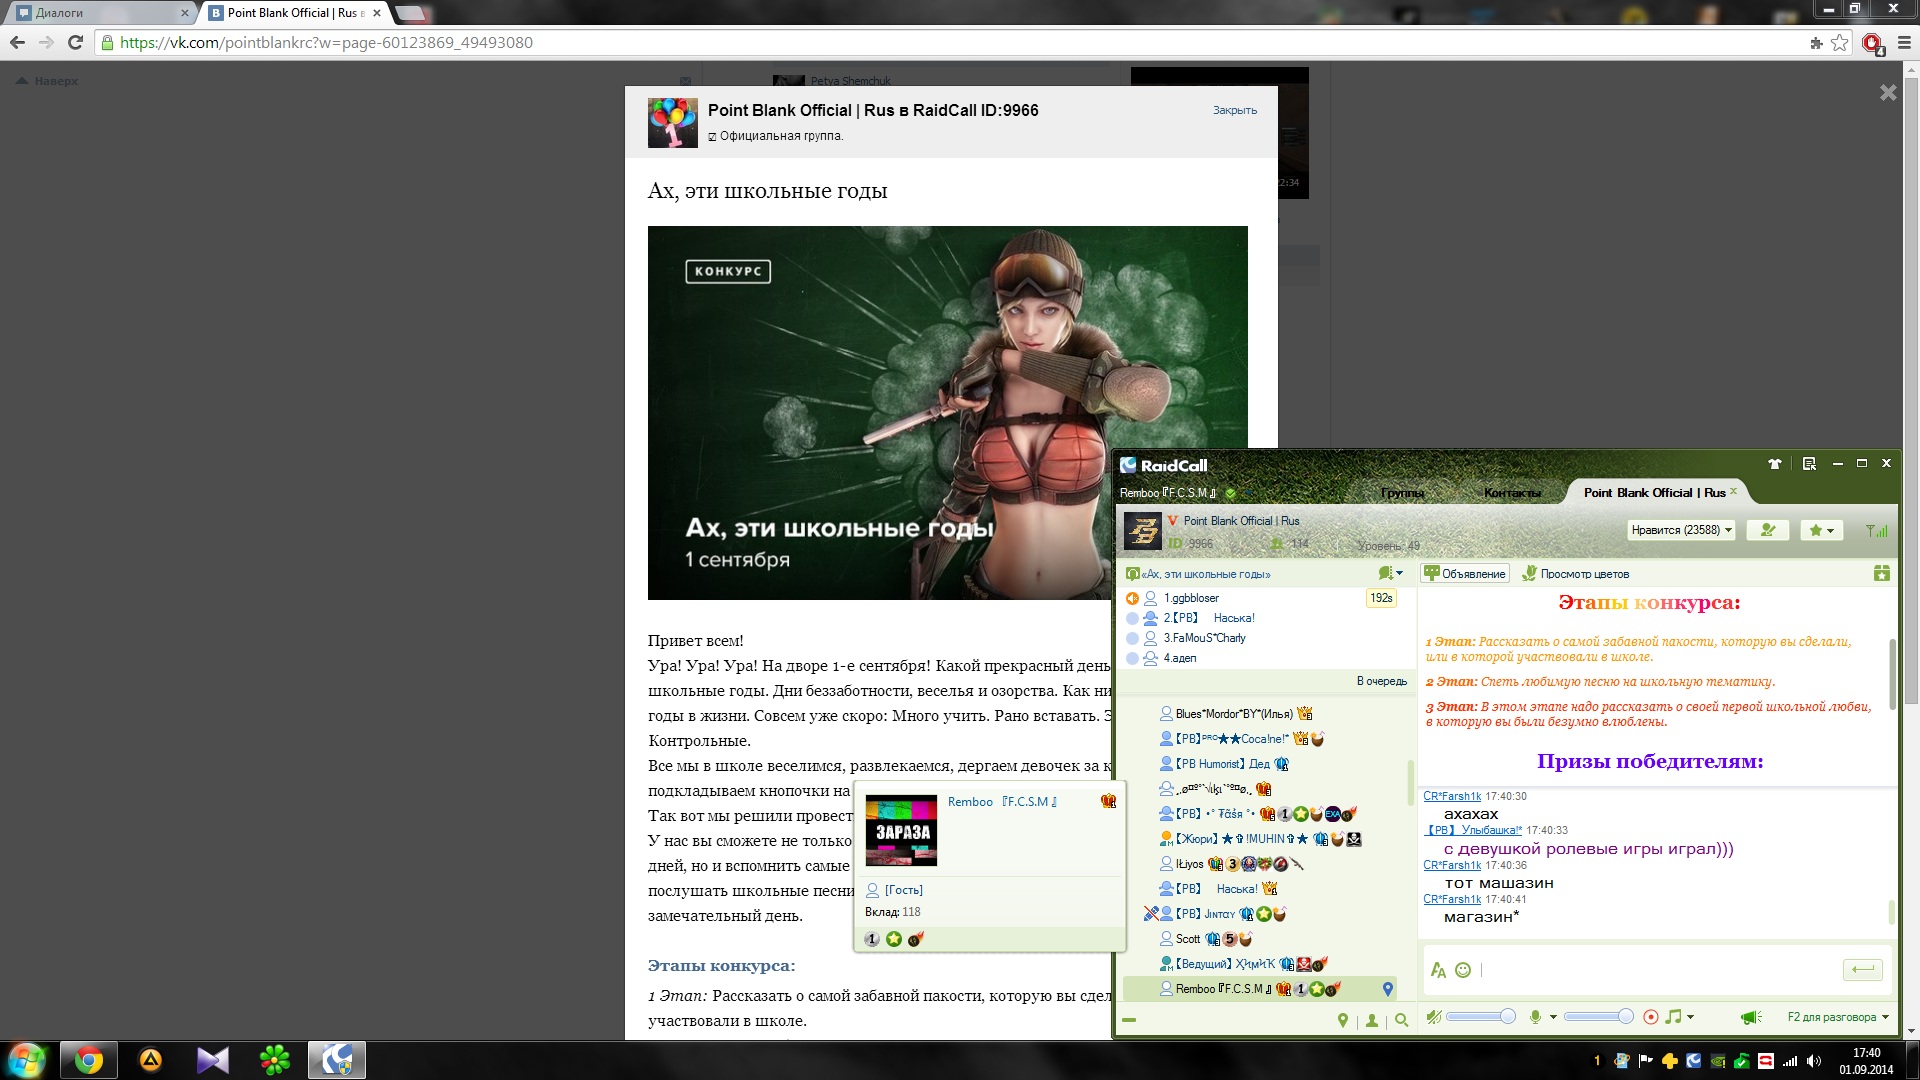Click the location pin beside Remboo's row
This screenshot has width=1920, height=1080.
coord(1387,989)
